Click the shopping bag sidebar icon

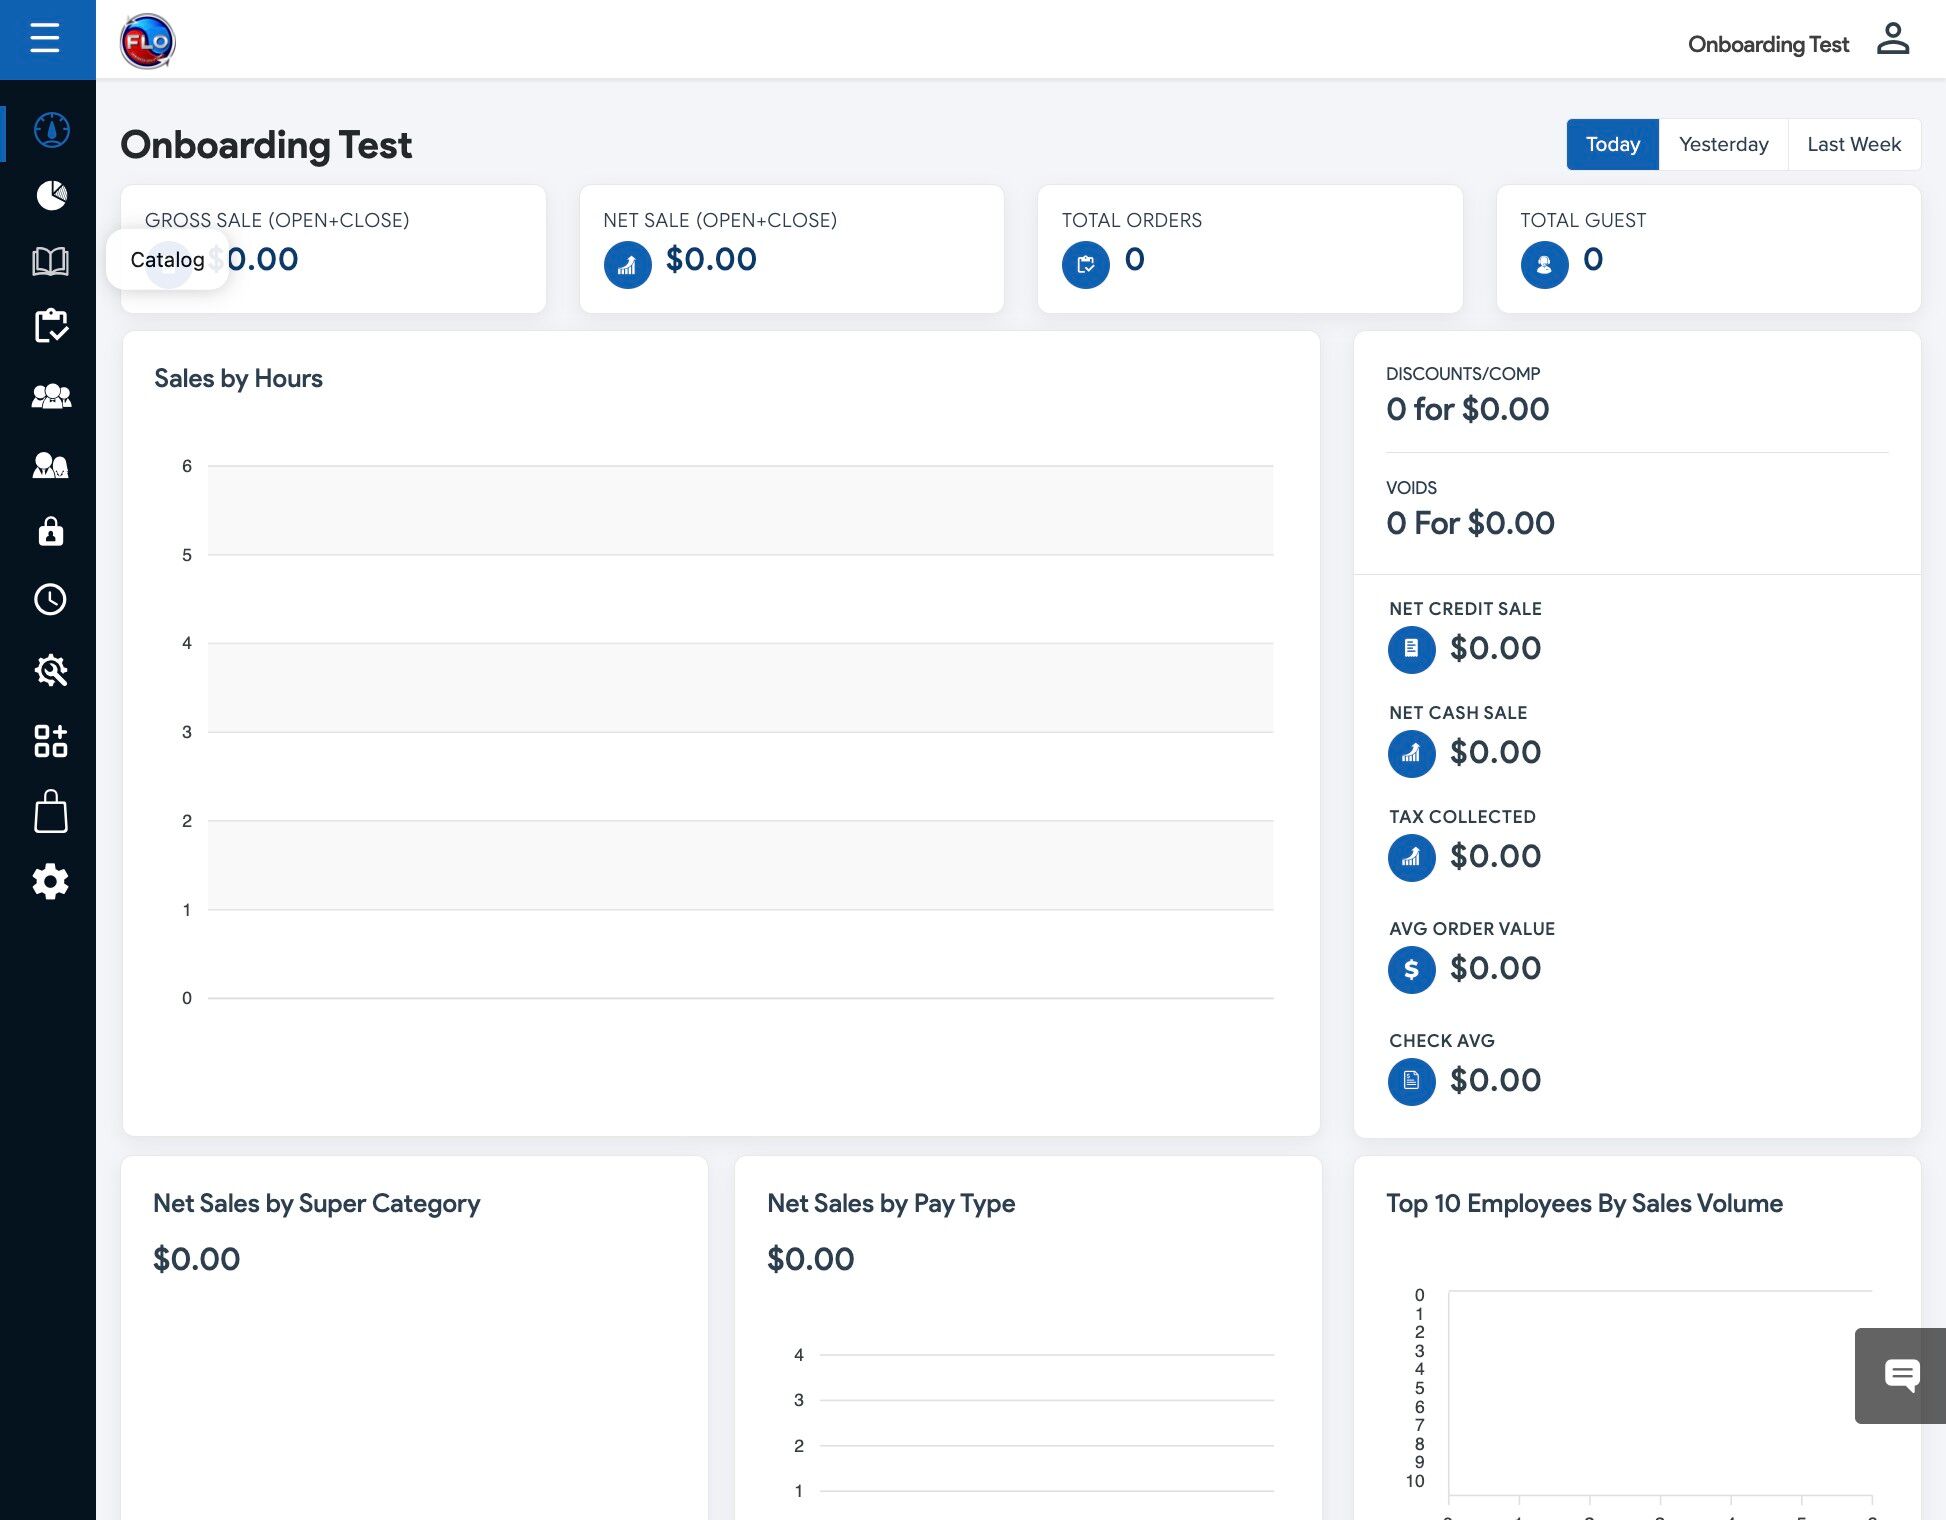click(51, 812)
